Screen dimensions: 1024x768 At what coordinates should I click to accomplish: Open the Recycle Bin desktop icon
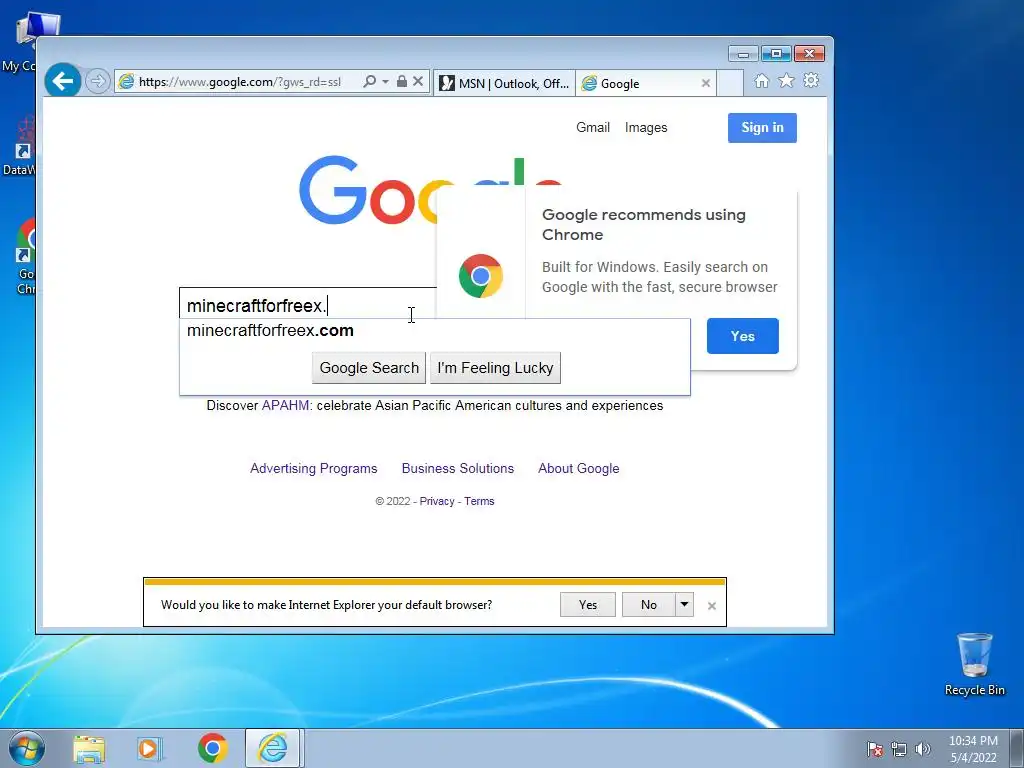[x=974, y=664]
